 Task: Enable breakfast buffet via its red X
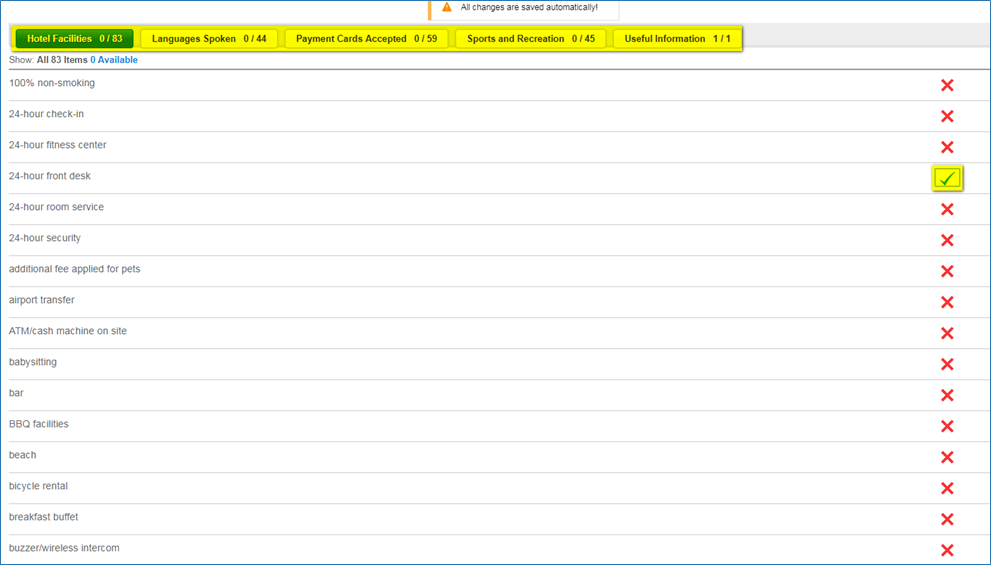[x=947, y=519]
